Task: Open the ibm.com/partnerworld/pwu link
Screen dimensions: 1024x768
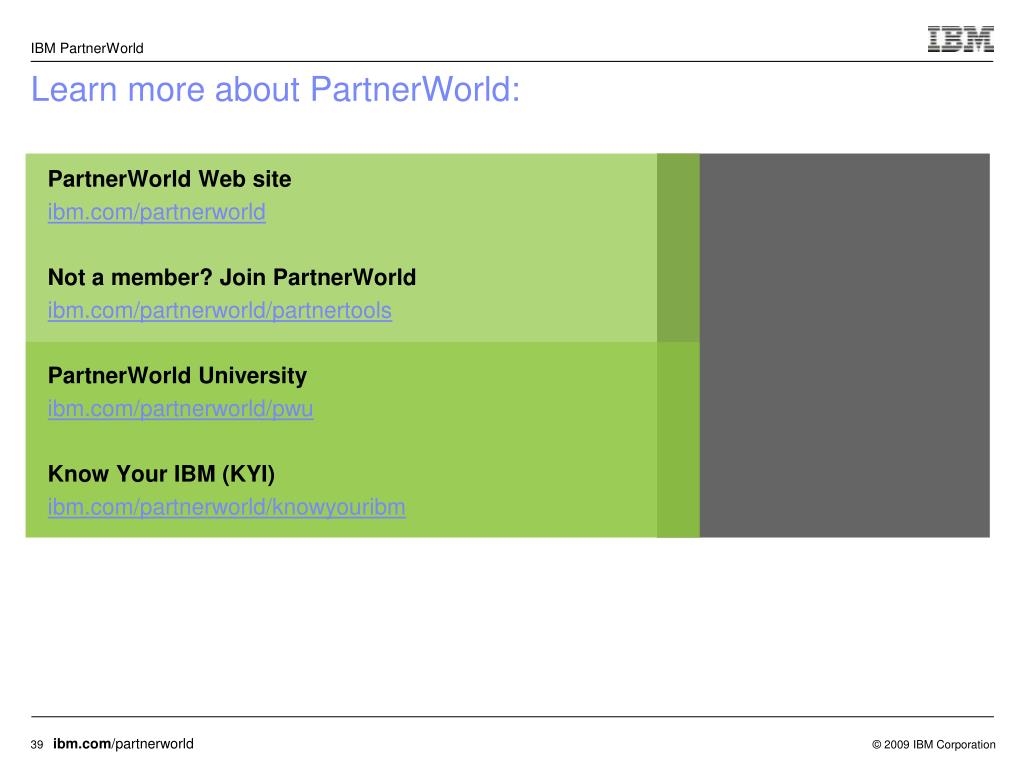Action: pyautogui.click(x=180, y=409)
